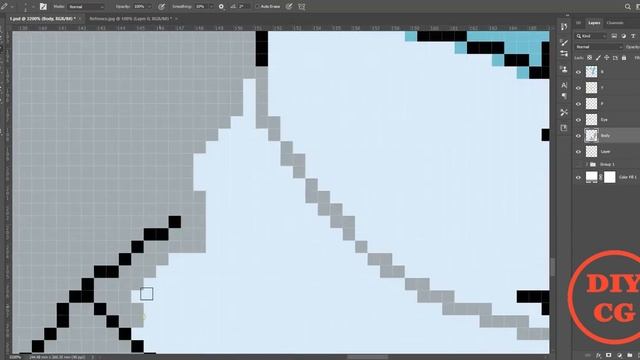This screenshot has width=640, height=360.
Task: Click the Smoothing 10% field
Action: click(x=200, y=7)
